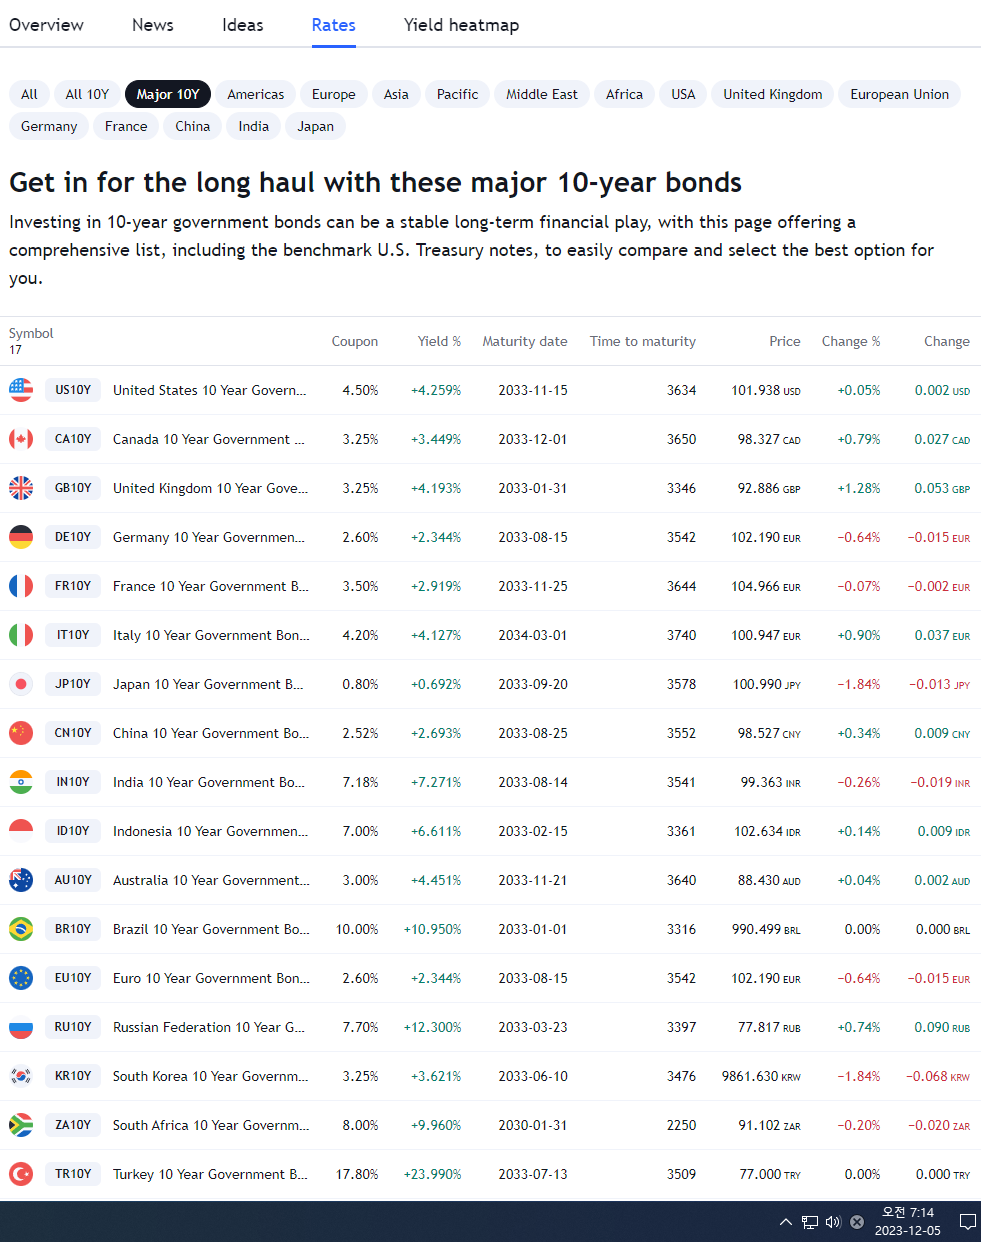The height and width of the screenshot is (1242, 981).
Task: Click the South Africa flag icon
Action: [x=21, y=1125]
